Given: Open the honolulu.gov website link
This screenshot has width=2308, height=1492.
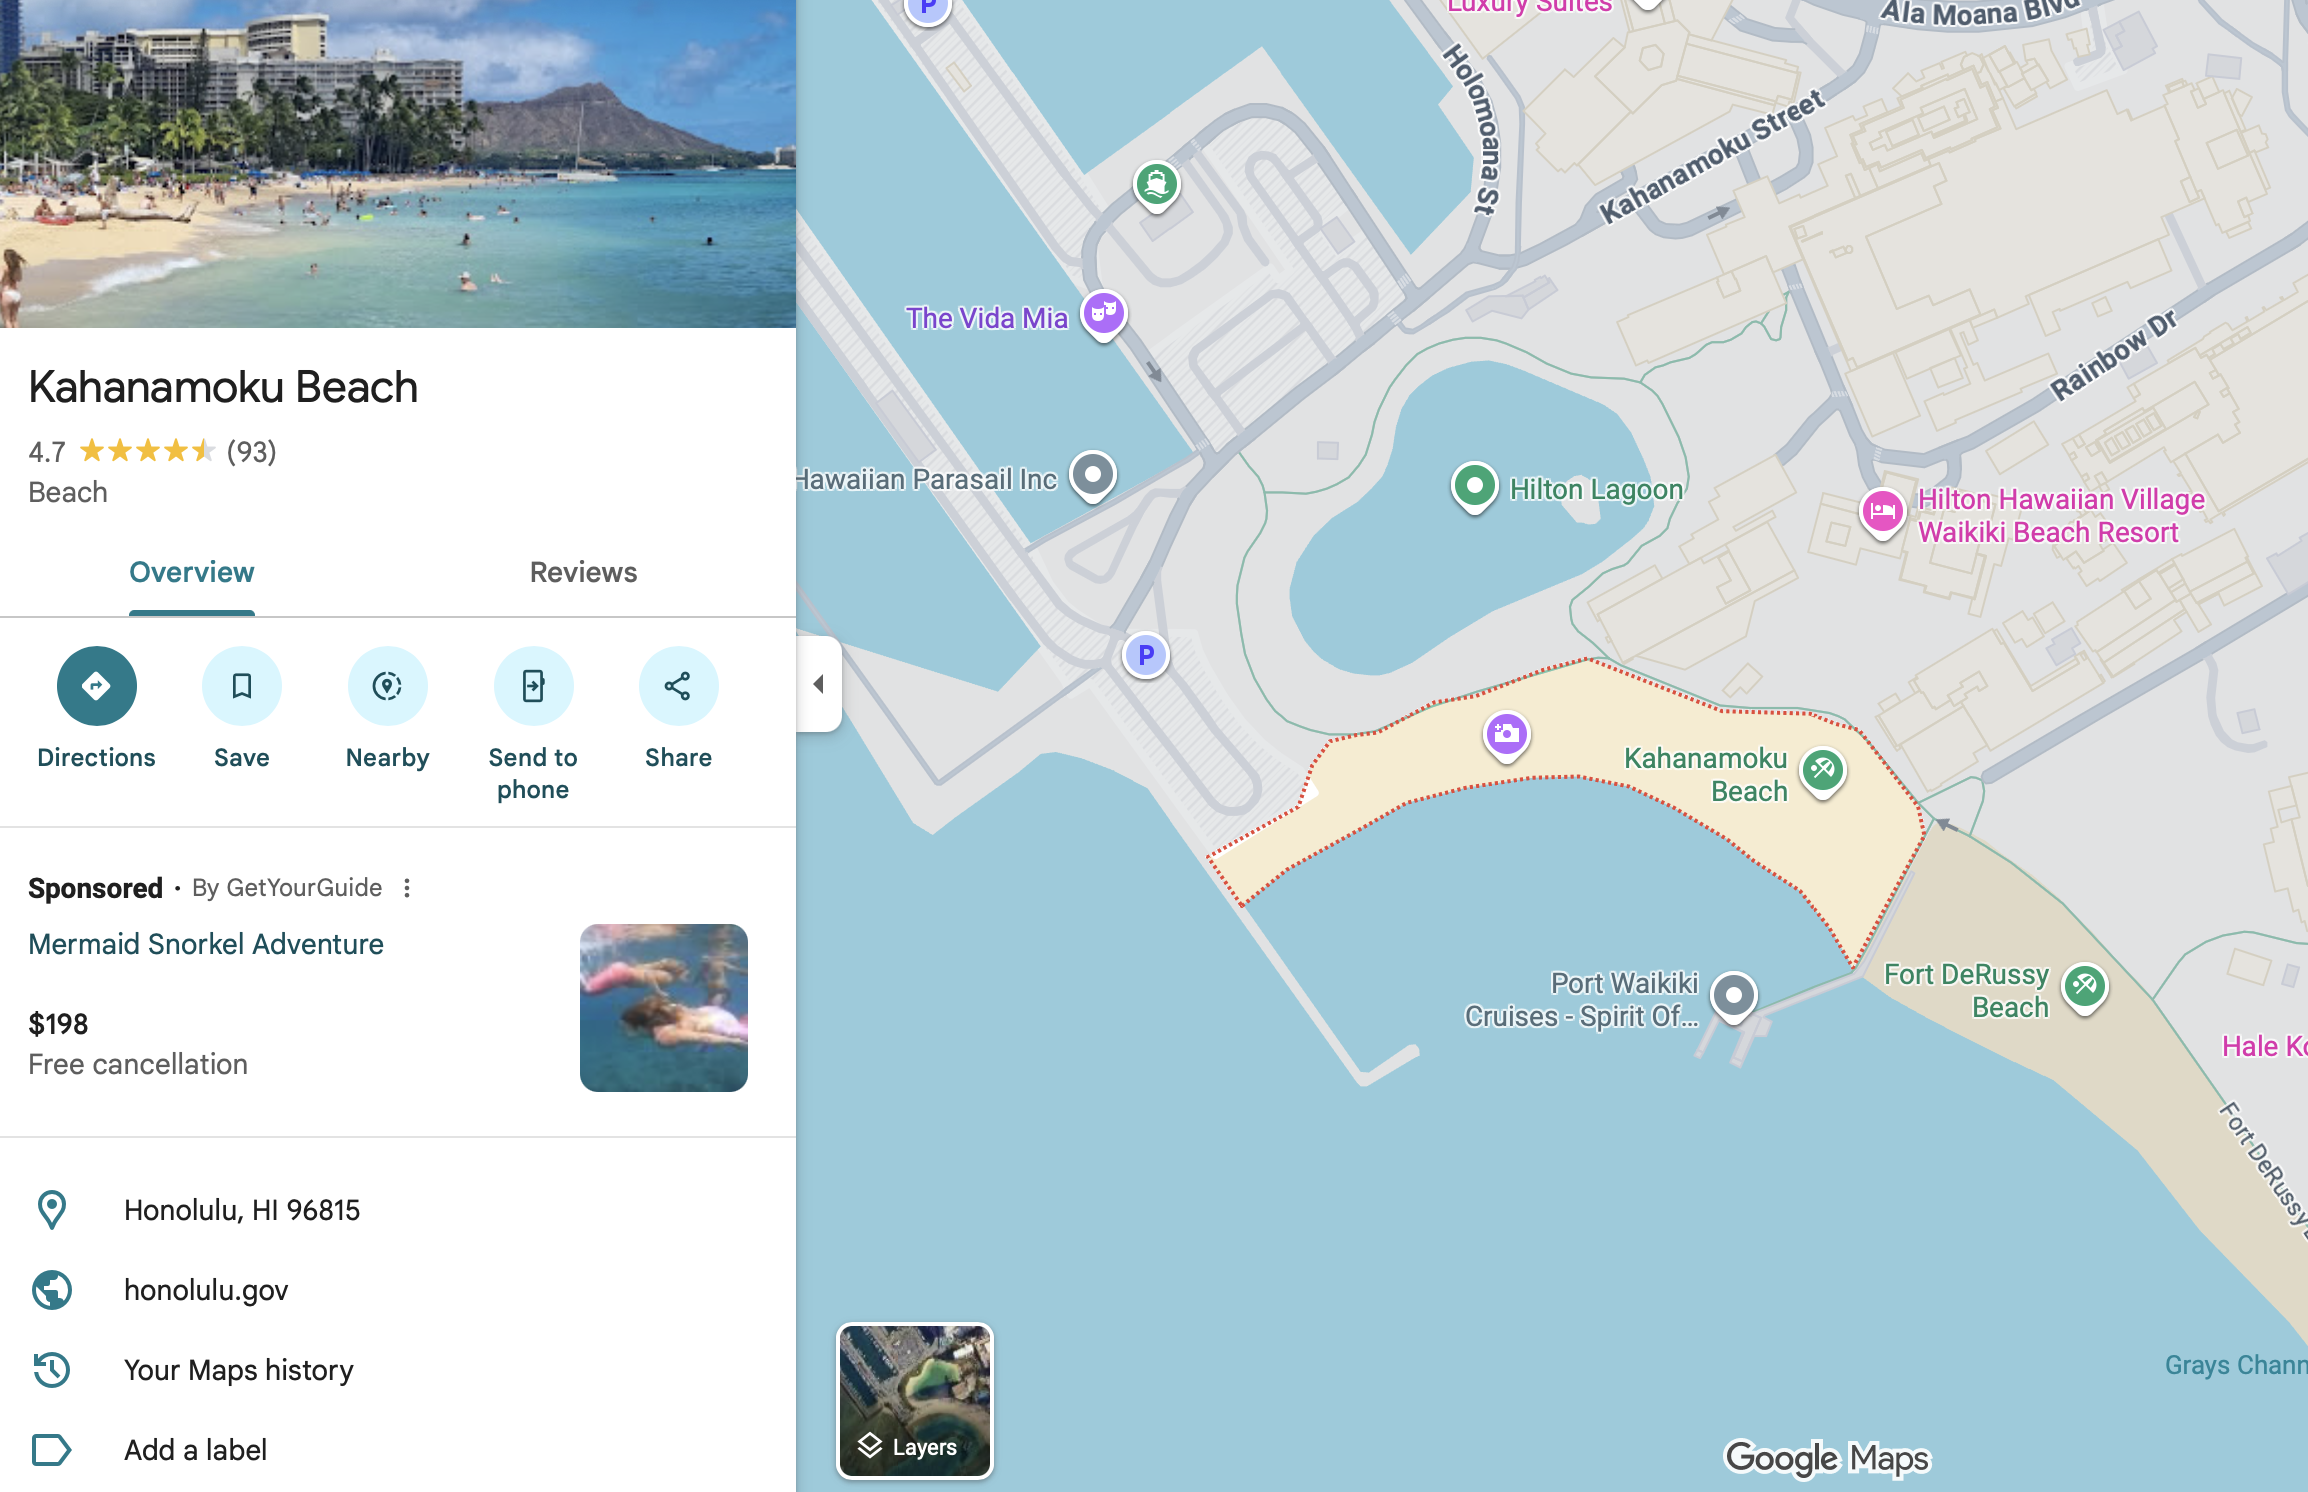Looking at the screenshot, I should point(206,1290).
